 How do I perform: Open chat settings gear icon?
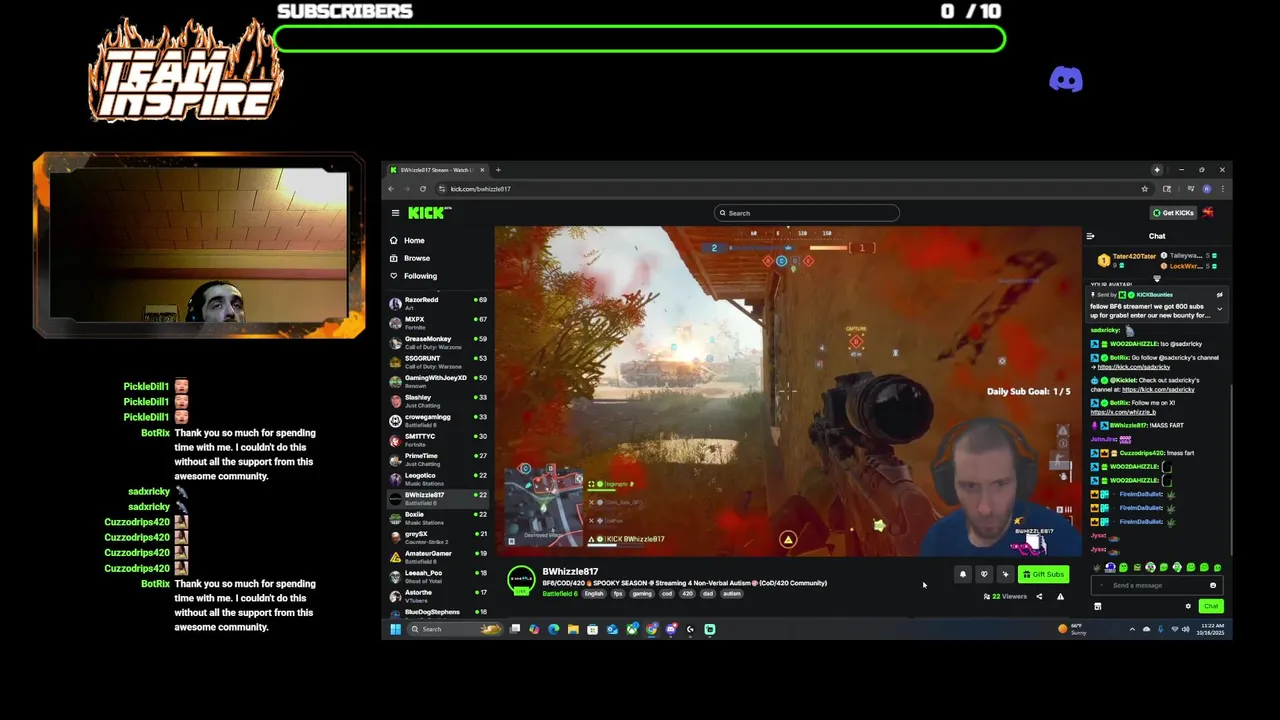click(x=1188, y=606)
